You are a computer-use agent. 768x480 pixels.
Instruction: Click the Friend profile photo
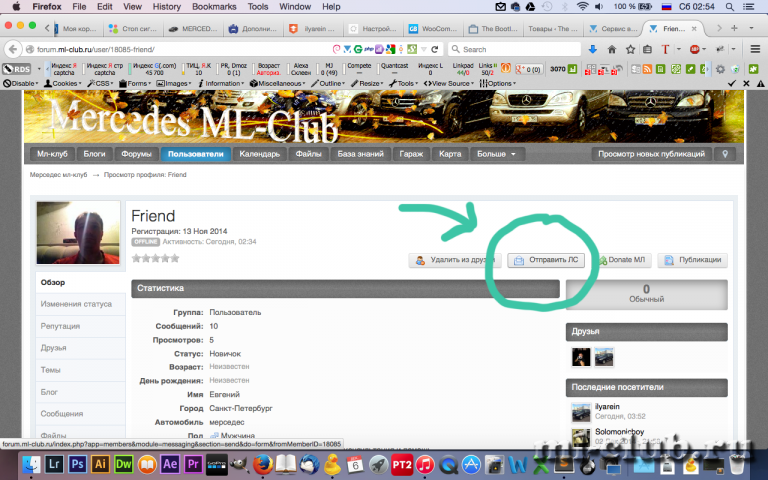[x=78, y=233]
